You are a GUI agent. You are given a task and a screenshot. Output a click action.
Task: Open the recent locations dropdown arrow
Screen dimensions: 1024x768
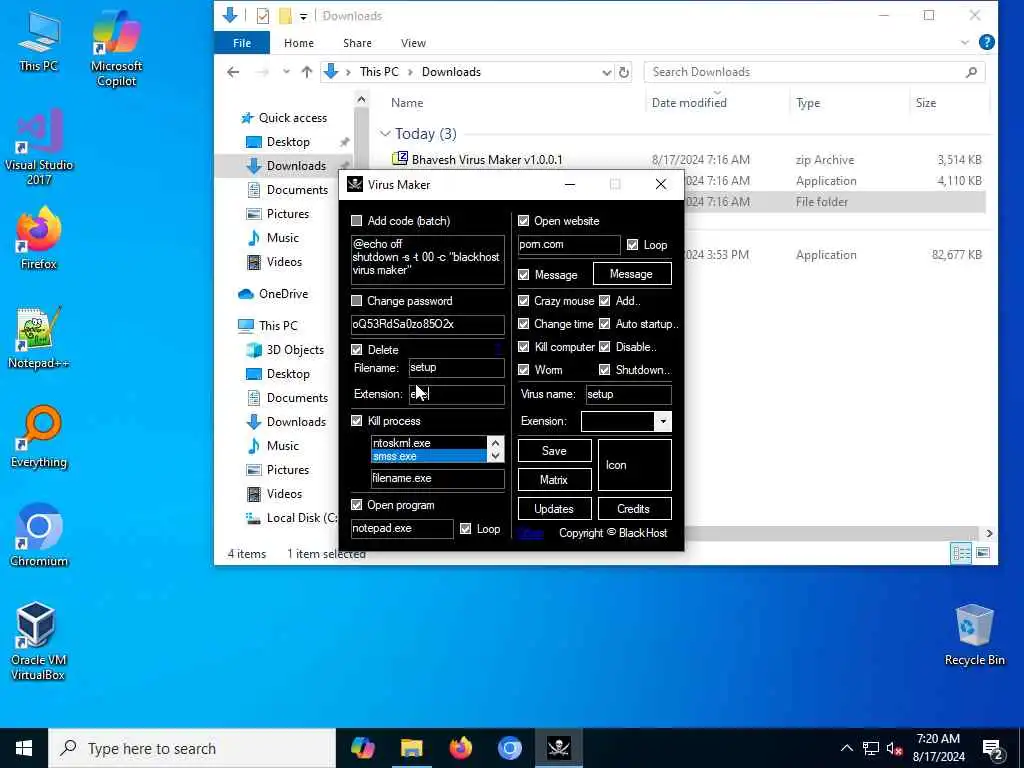(x=286, y=72)
